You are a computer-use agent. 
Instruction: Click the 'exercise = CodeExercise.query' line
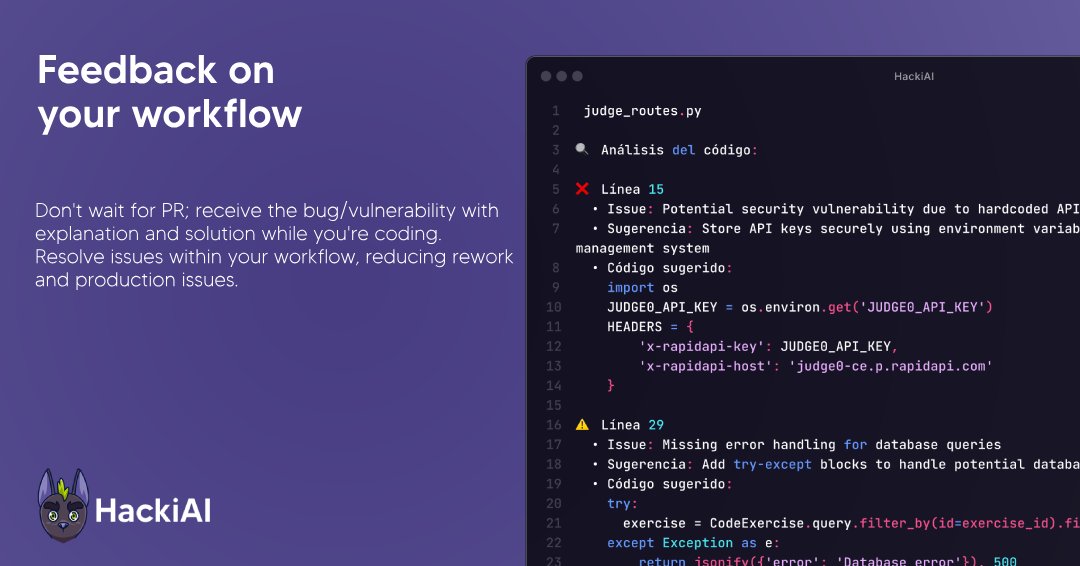[x=851, y=523]
